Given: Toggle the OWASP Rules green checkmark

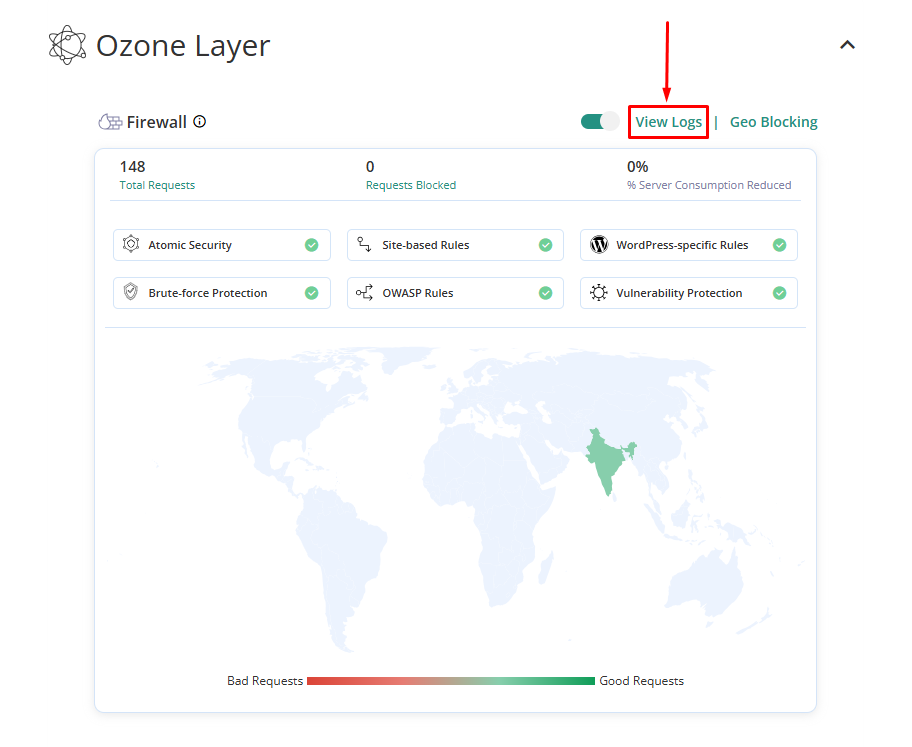Looking at the screenshot, I should tap(546, 293).
